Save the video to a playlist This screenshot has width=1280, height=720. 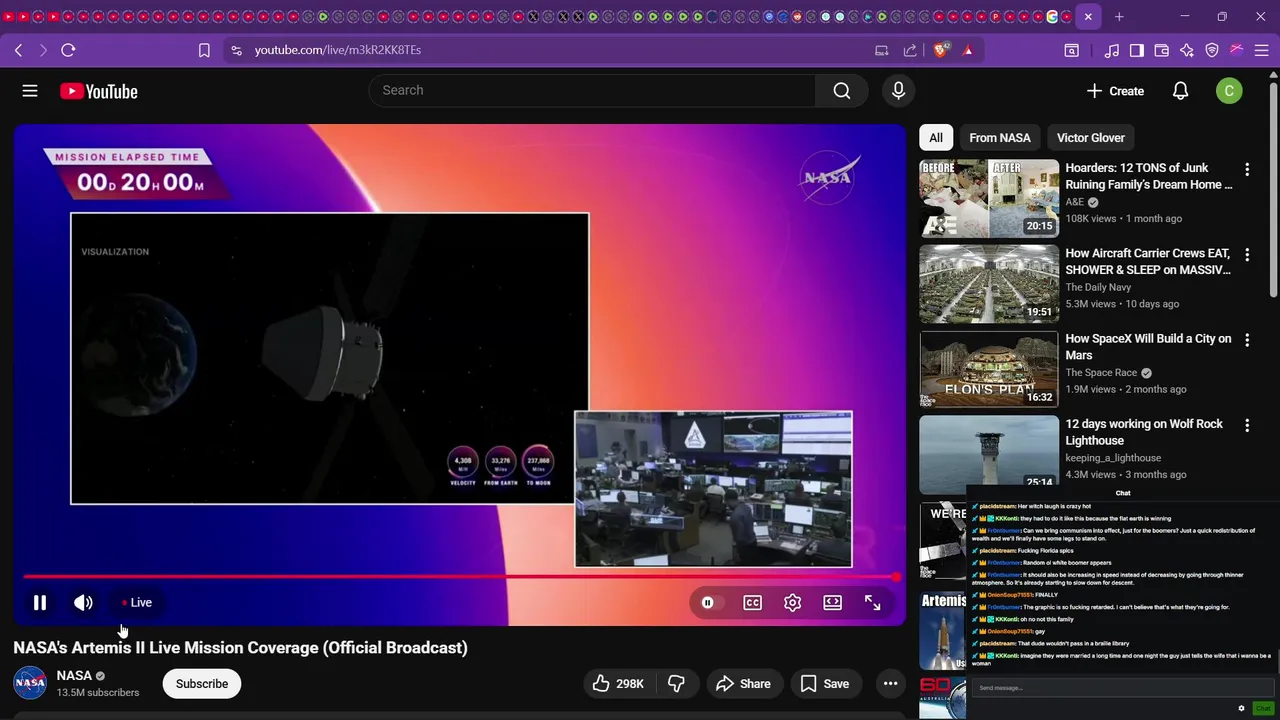[825, 684]
